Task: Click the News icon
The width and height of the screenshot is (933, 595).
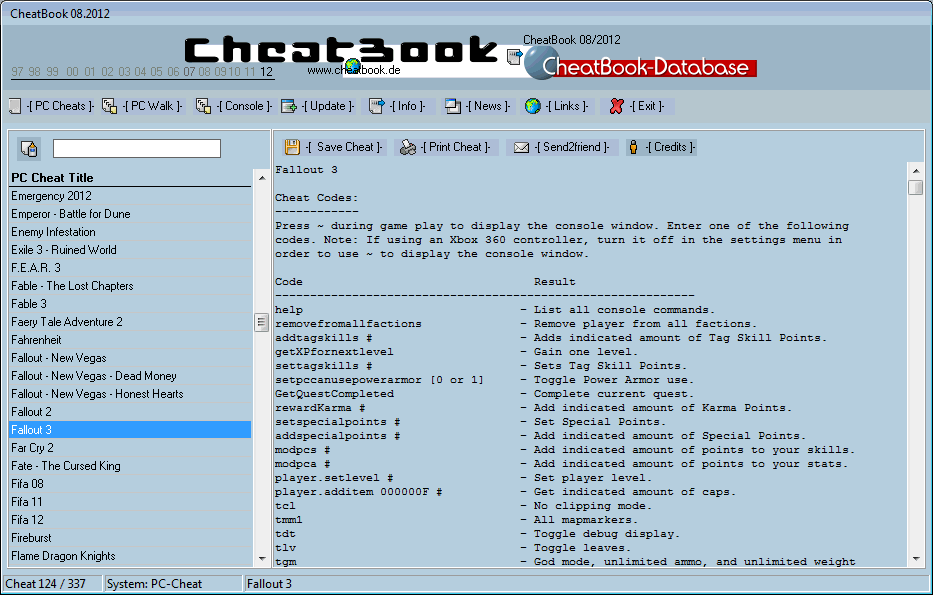Action: [453, 107]
